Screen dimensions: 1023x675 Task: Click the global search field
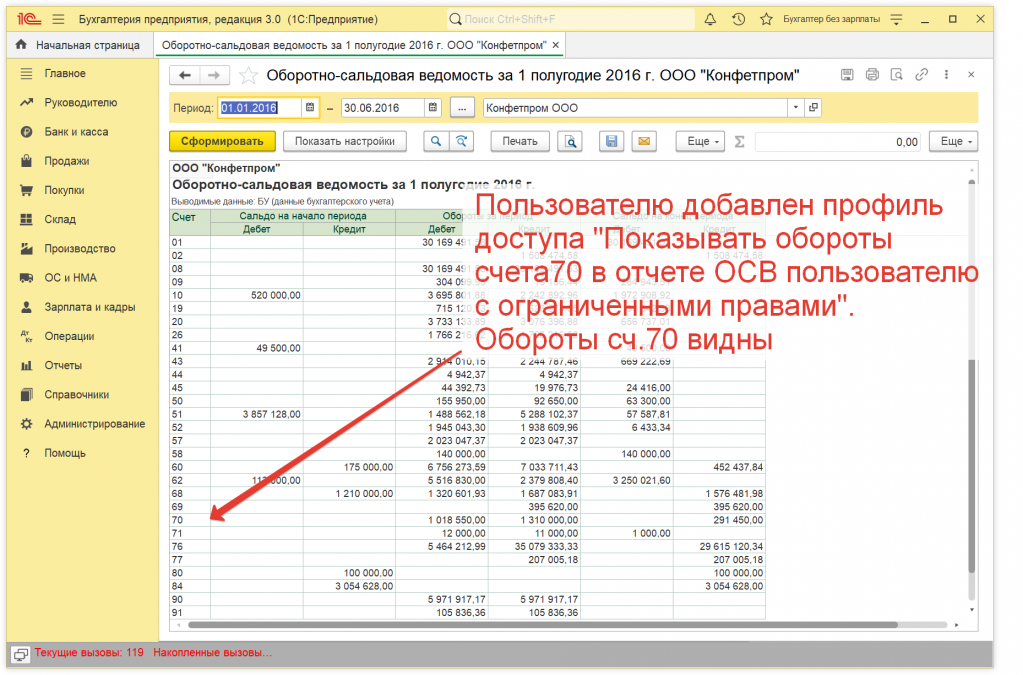click(571, 19)
